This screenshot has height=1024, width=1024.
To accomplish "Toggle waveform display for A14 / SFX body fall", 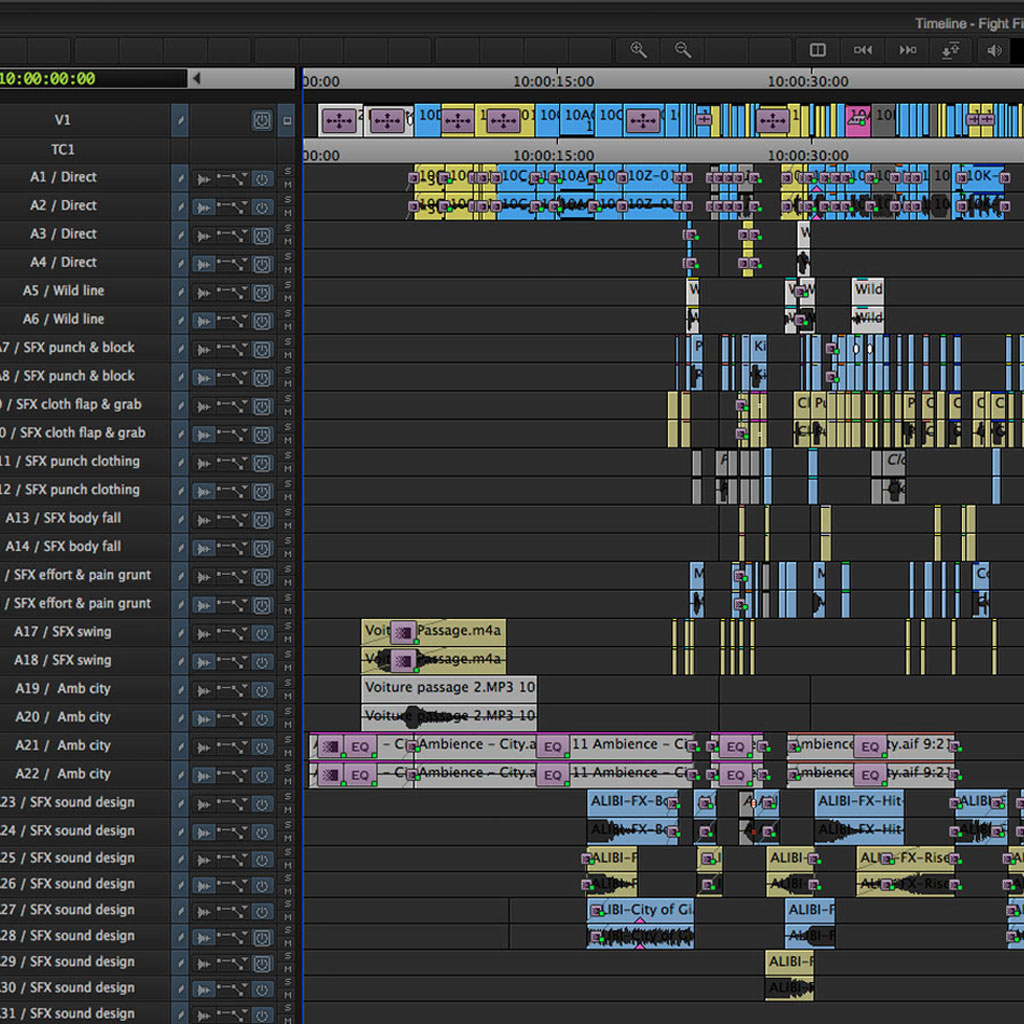I will (x=204, y=549).
